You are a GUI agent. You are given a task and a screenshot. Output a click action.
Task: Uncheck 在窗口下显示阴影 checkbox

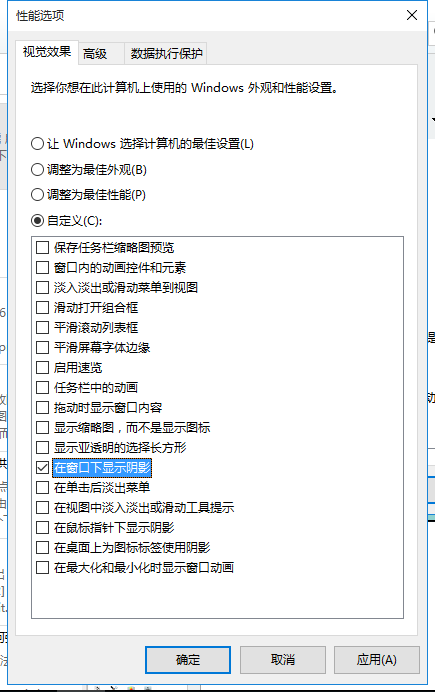click(x=42, y=467)
